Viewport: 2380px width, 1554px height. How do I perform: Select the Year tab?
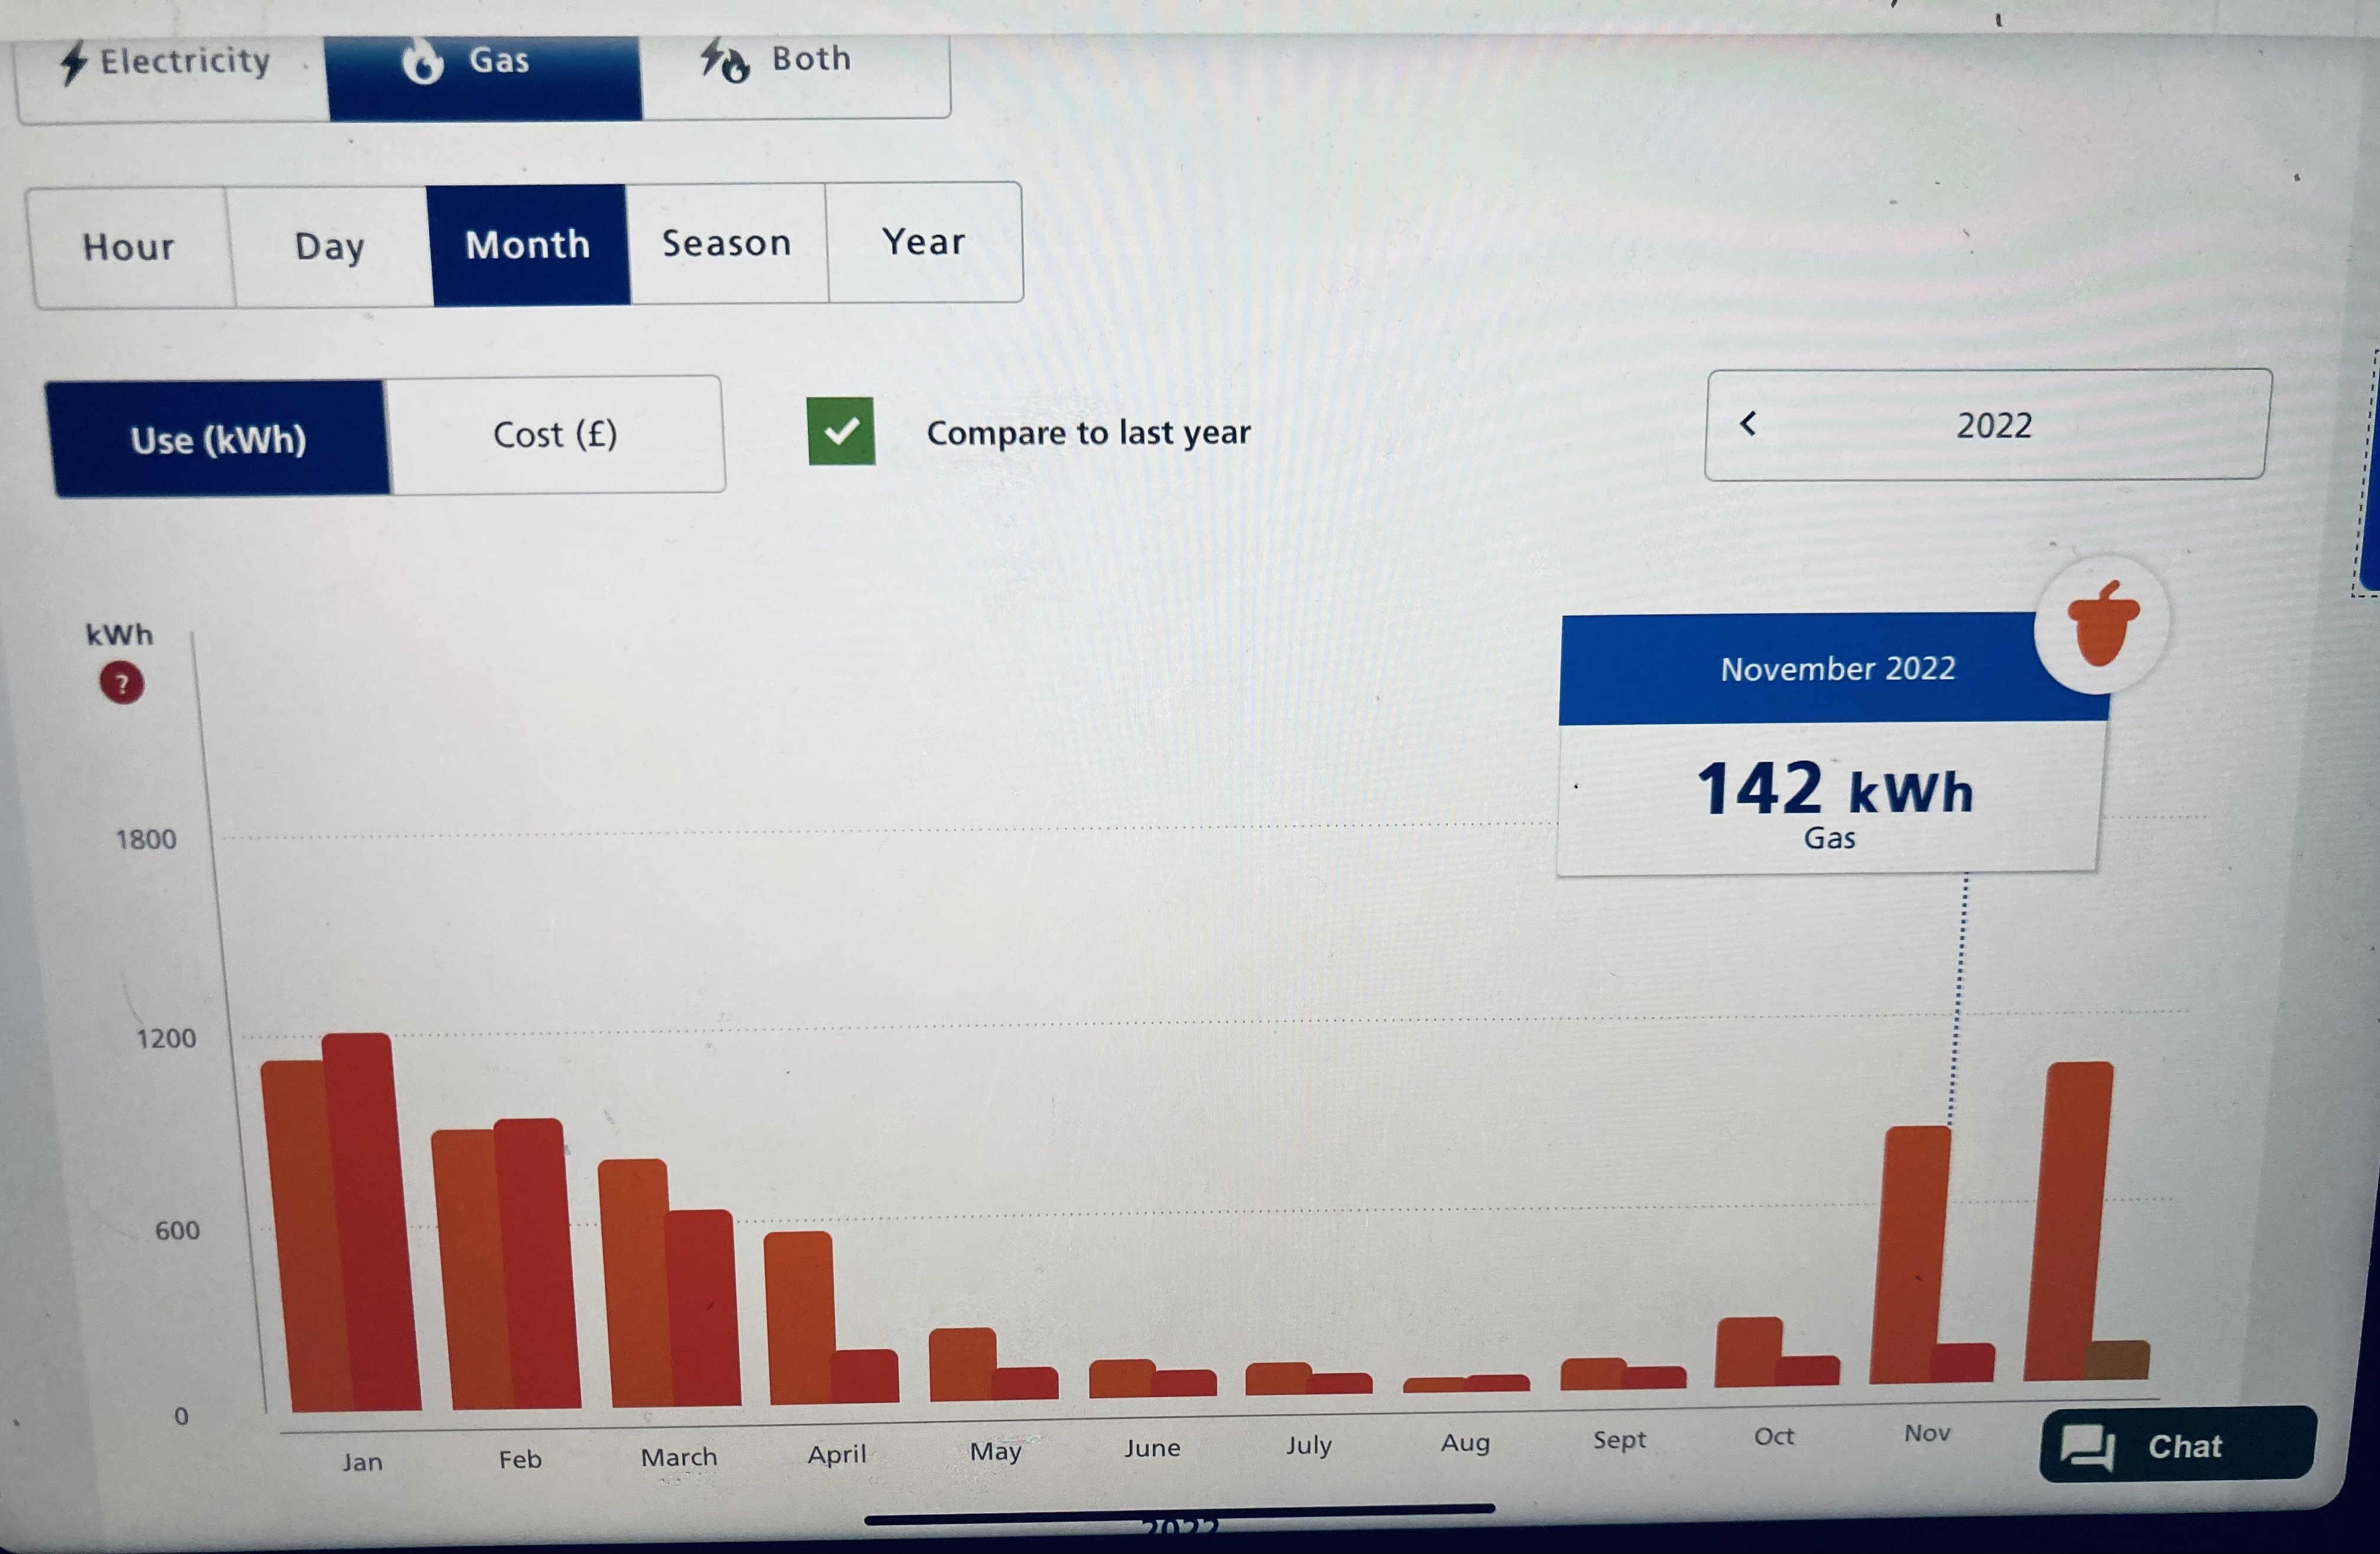(x=923, y=242)
